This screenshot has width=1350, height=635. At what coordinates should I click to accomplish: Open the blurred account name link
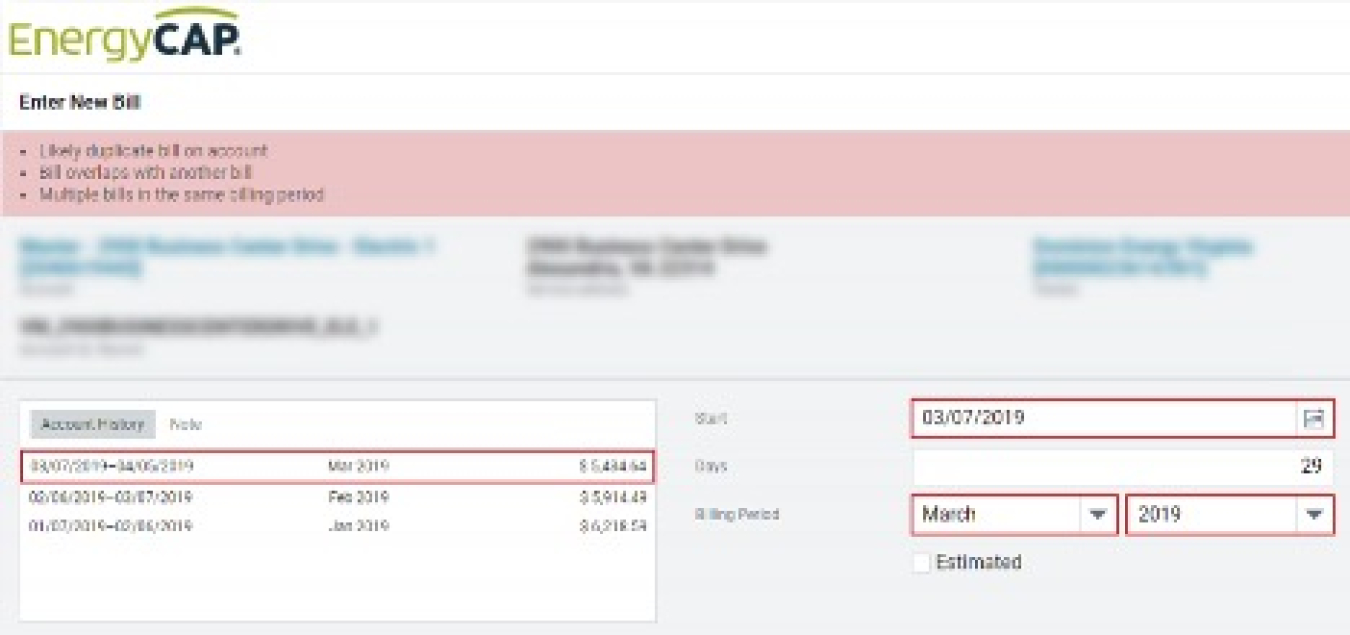227,256
